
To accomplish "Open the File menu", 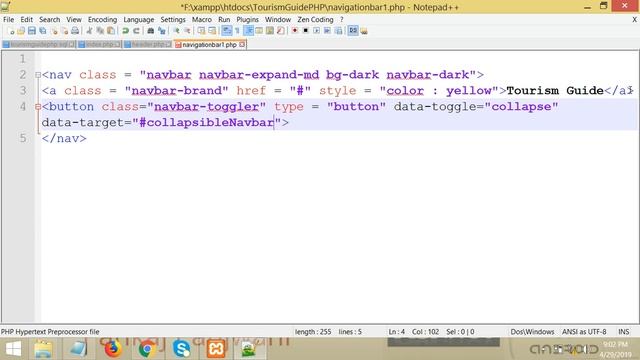I will click(8, 20).
